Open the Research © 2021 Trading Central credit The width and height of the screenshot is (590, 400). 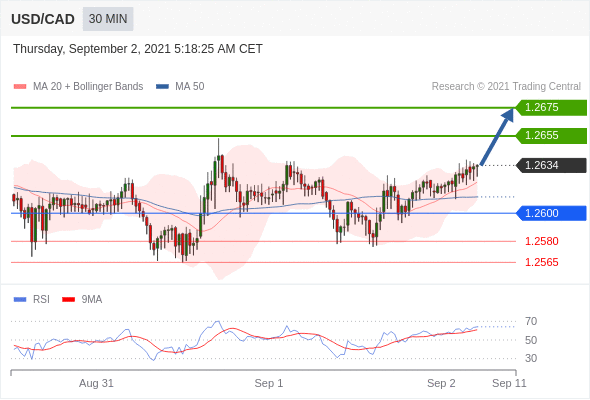pyautogui.click(x=506, y=87)
